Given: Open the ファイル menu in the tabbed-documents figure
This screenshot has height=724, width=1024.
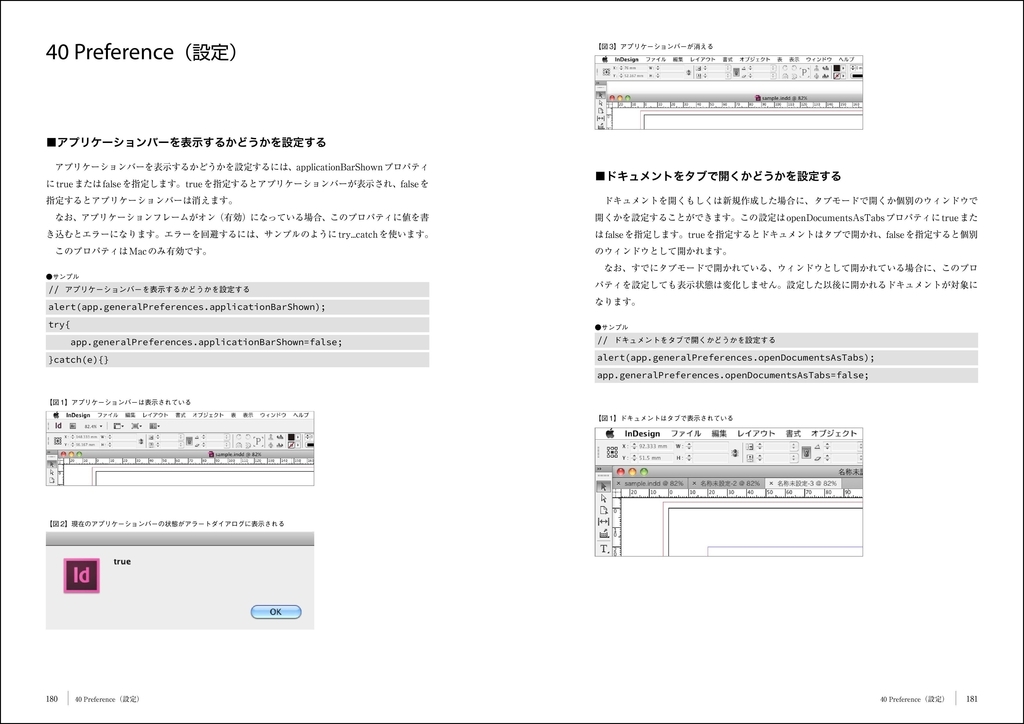Looking at the screenshot, I should 686,433.
